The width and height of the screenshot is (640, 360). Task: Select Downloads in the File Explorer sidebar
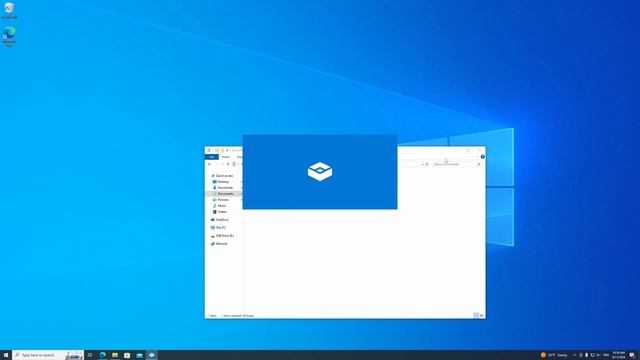[223, 188]
